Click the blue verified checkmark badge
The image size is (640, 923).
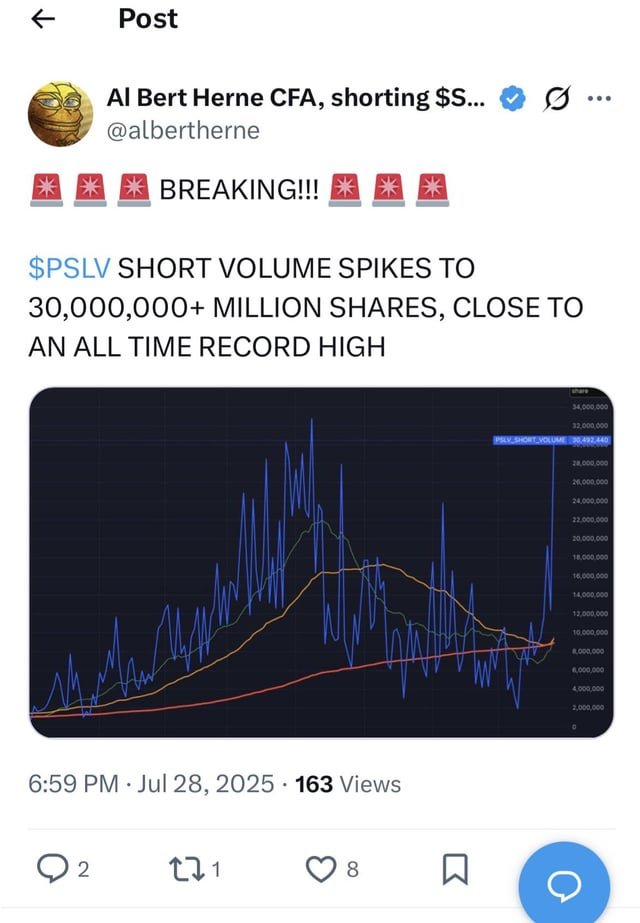(512, 98)
